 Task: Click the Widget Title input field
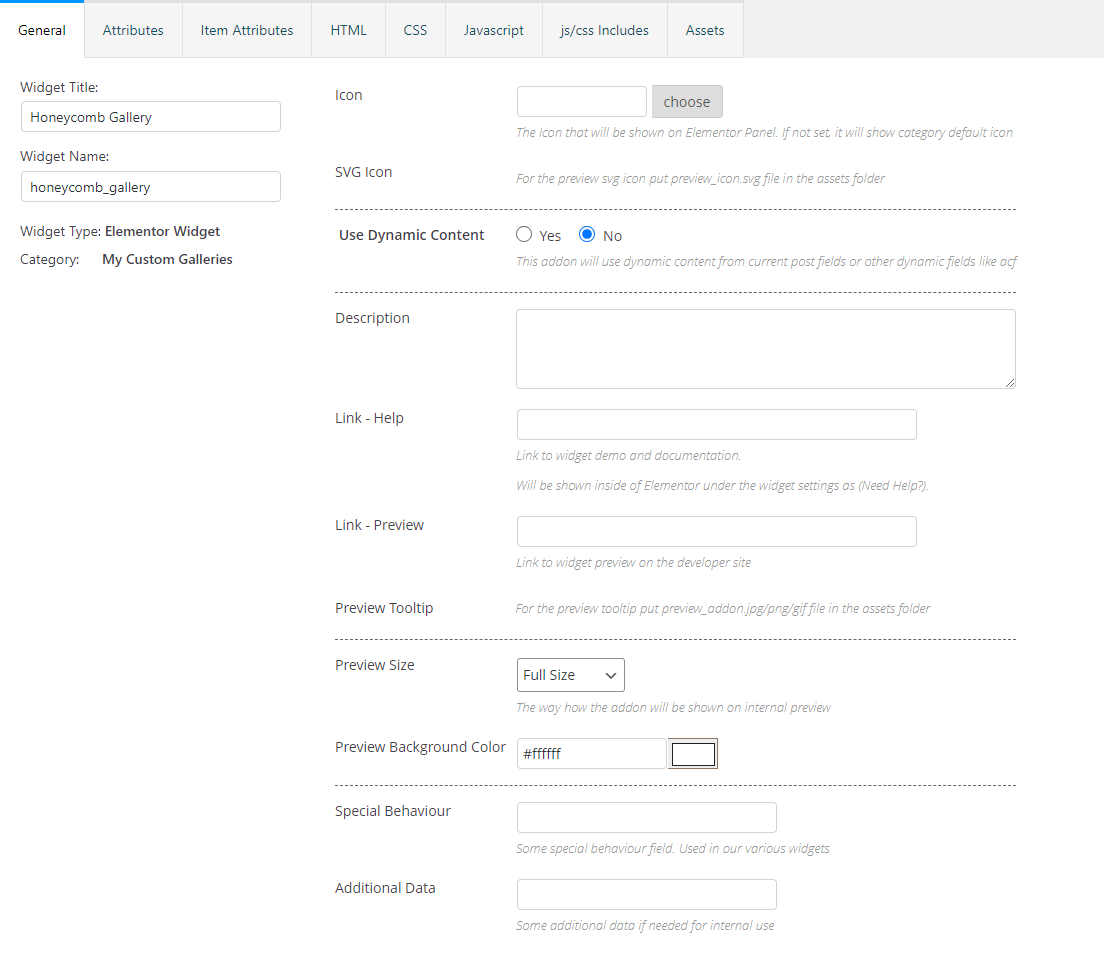pyautogui.click(x=151, y=117)
